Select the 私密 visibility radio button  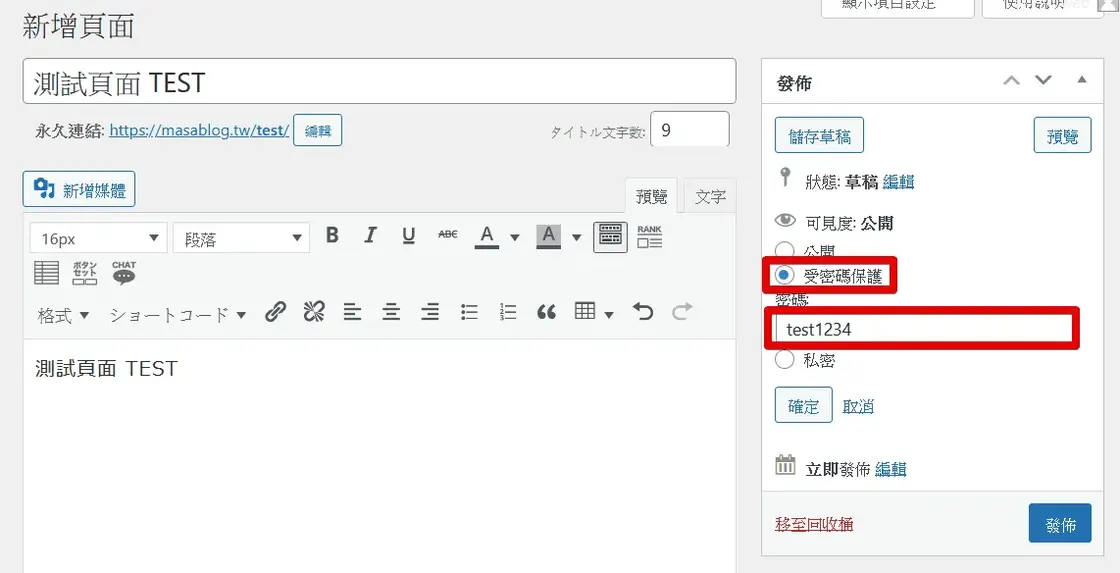pyautogui.click(x=784, y=359)
